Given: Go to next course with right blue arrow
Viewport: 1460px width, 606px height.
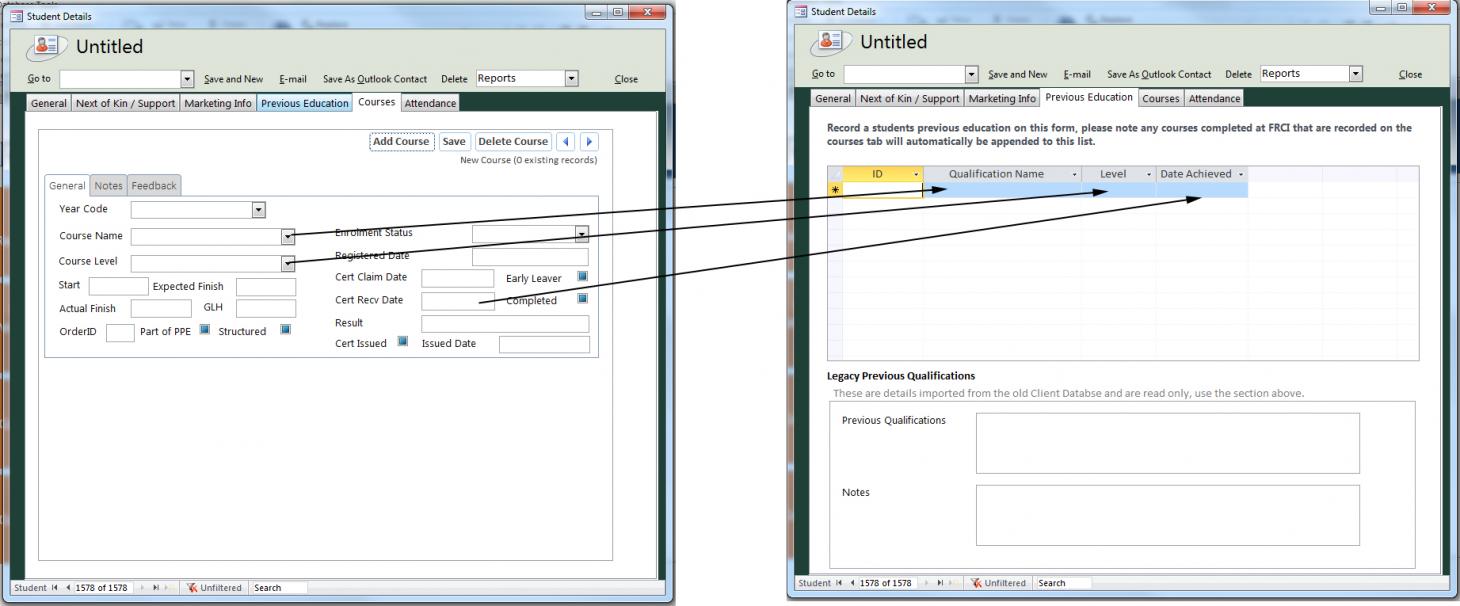Looking at the screenshot, I should click(589, 141).
